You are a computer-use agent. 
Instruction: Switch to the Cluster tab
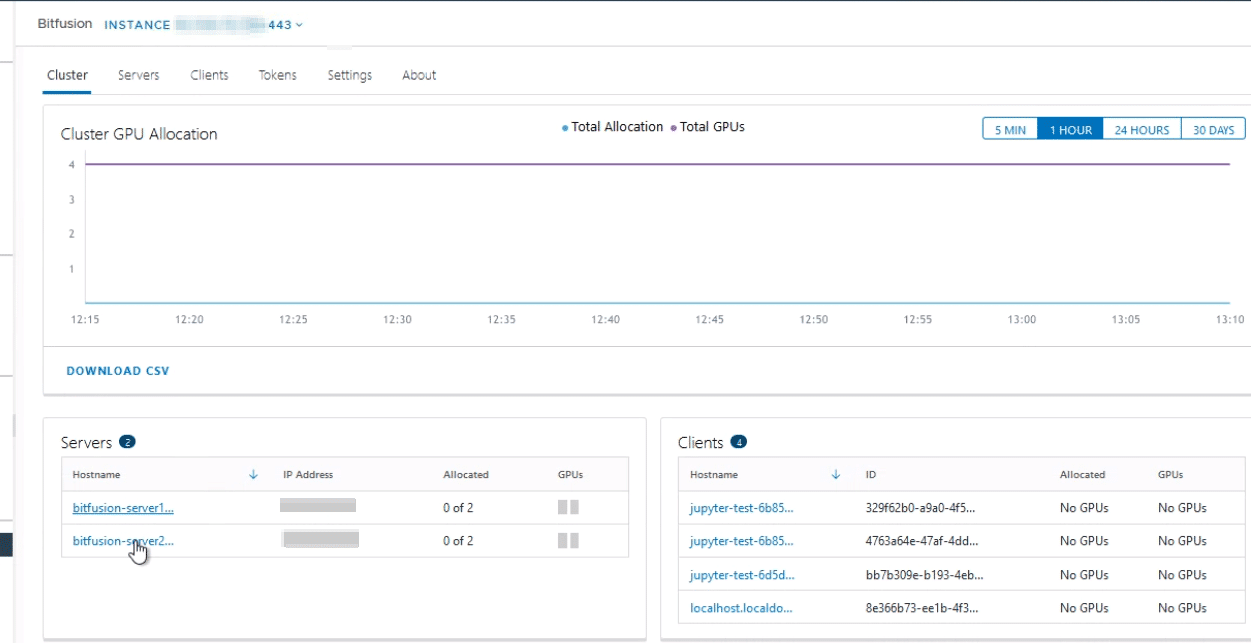67,75
